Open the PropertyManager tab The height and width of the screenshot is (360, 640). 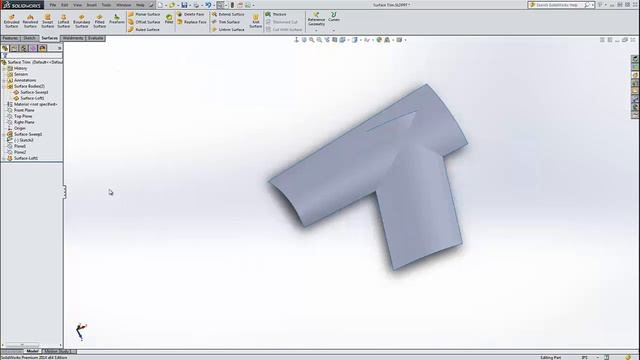[x=14, y=48]
